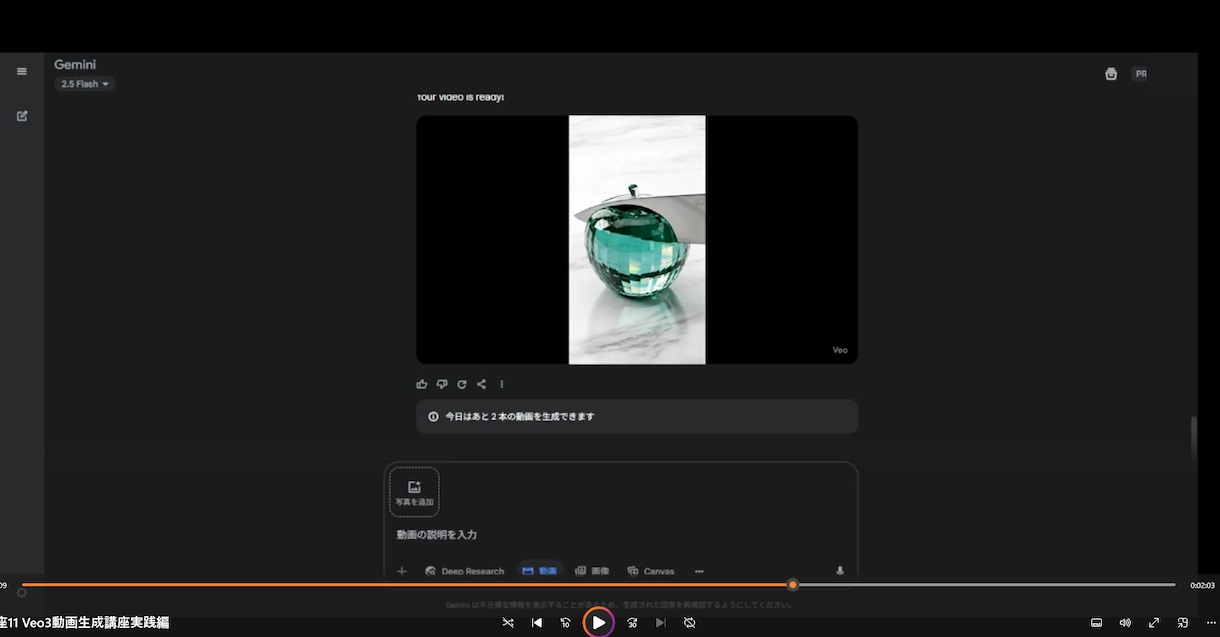Viewport: 1220px width, 637px height.
Task: Skip forward 30 seconds
Action: (632, 623)
